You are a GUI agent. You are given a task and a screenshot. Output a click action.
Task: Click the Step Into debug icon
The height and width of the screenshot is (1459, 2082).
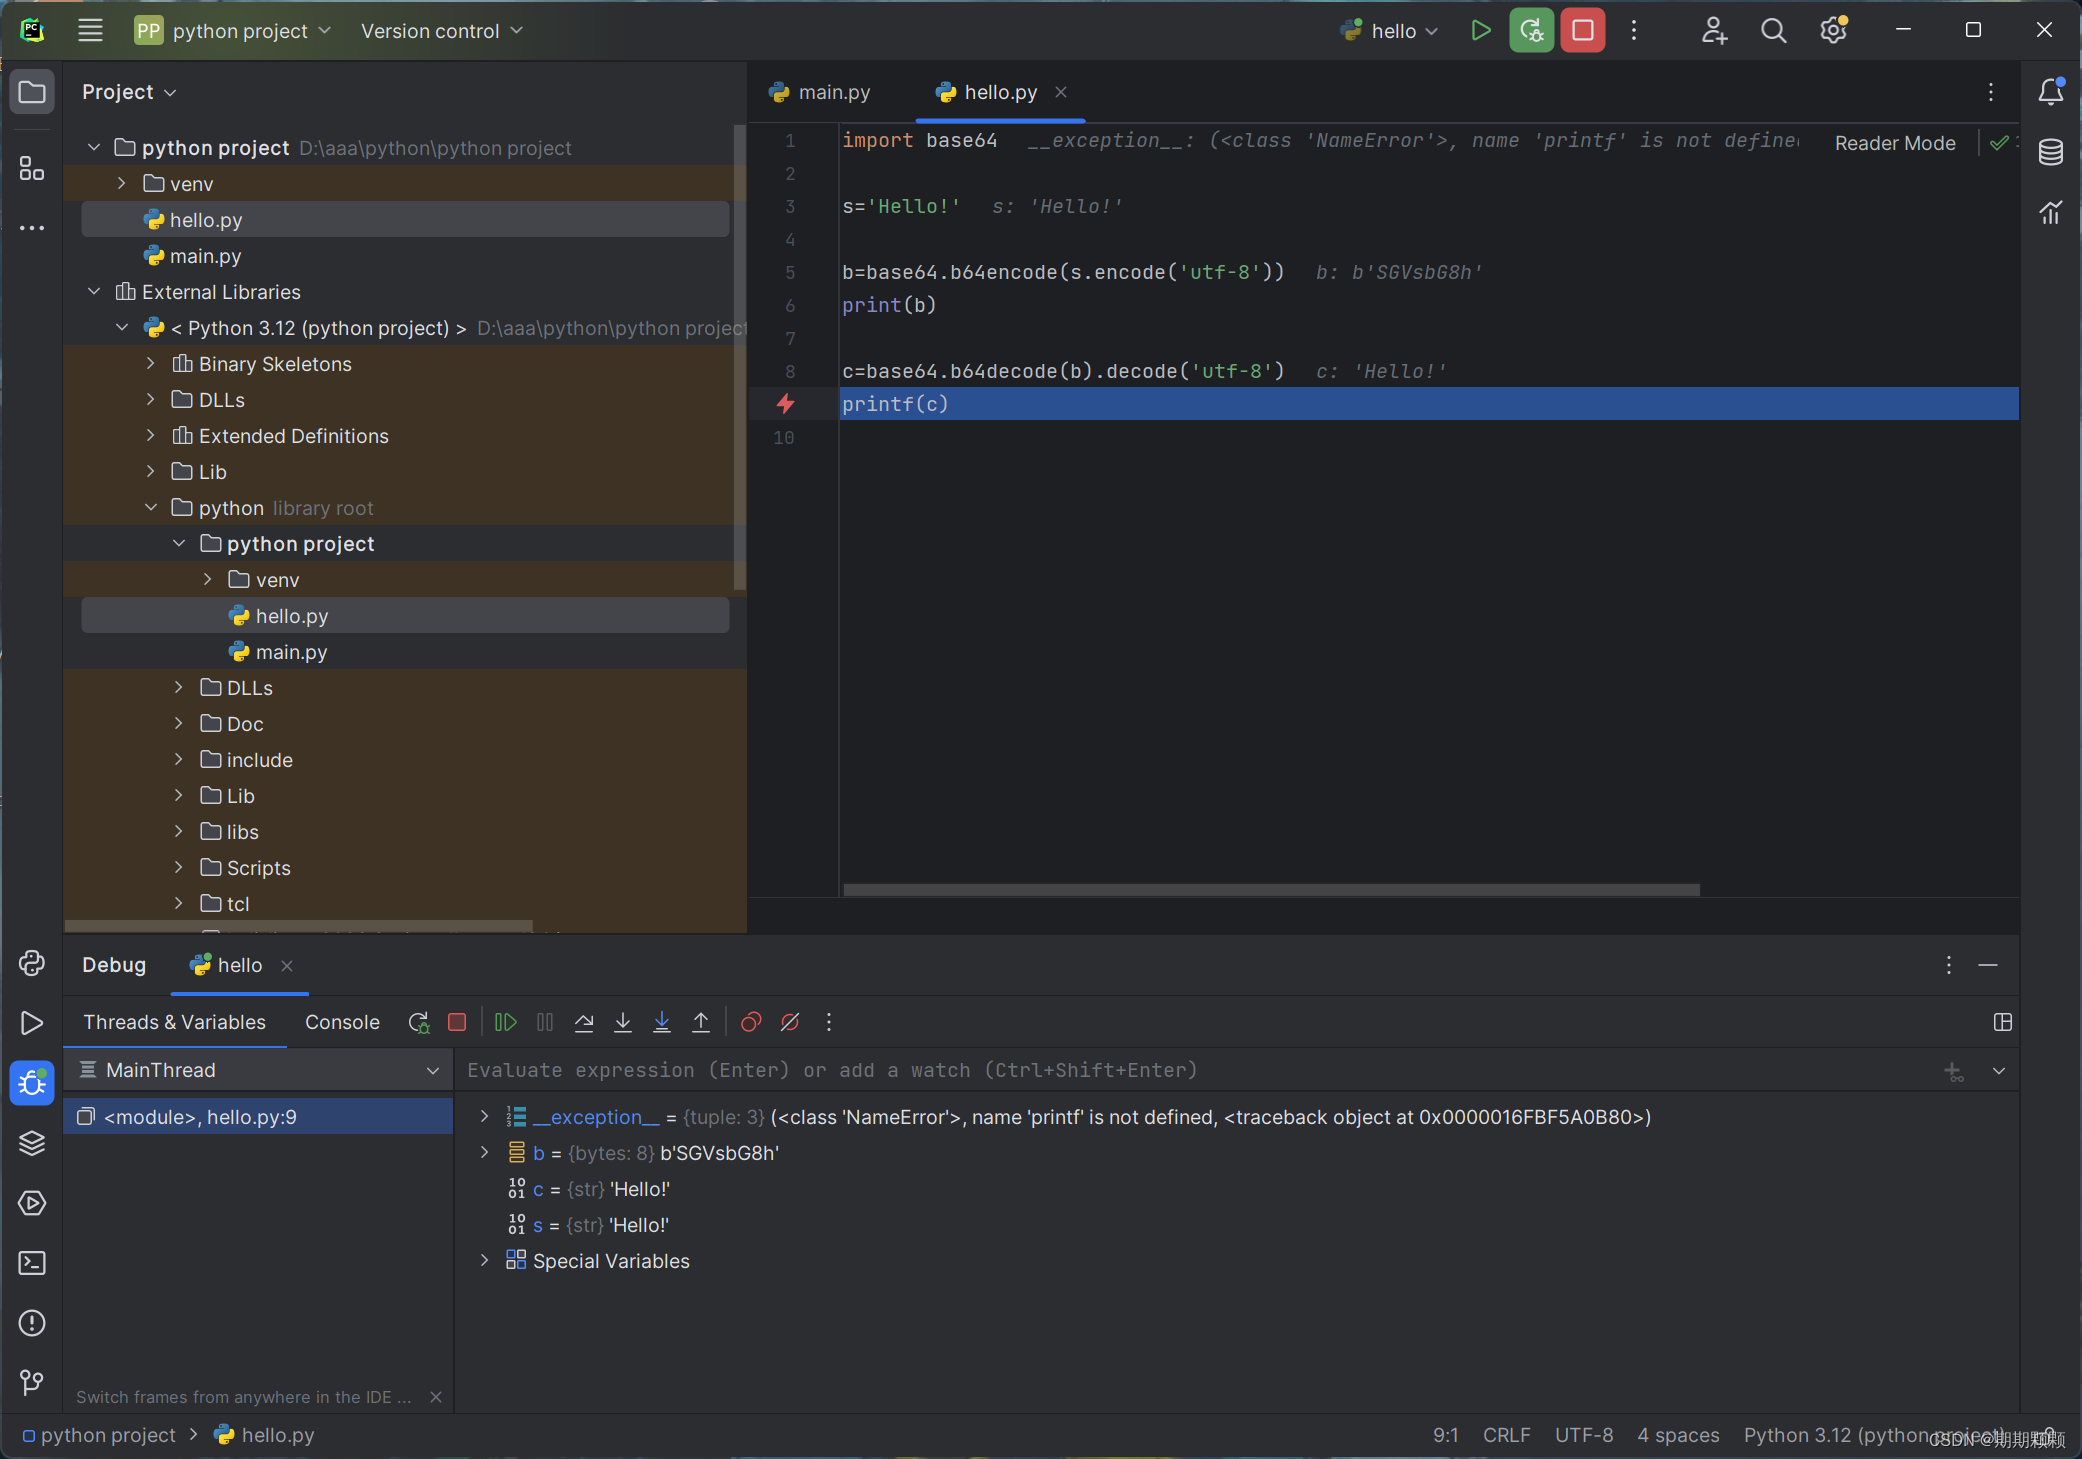click(623, 1022)
